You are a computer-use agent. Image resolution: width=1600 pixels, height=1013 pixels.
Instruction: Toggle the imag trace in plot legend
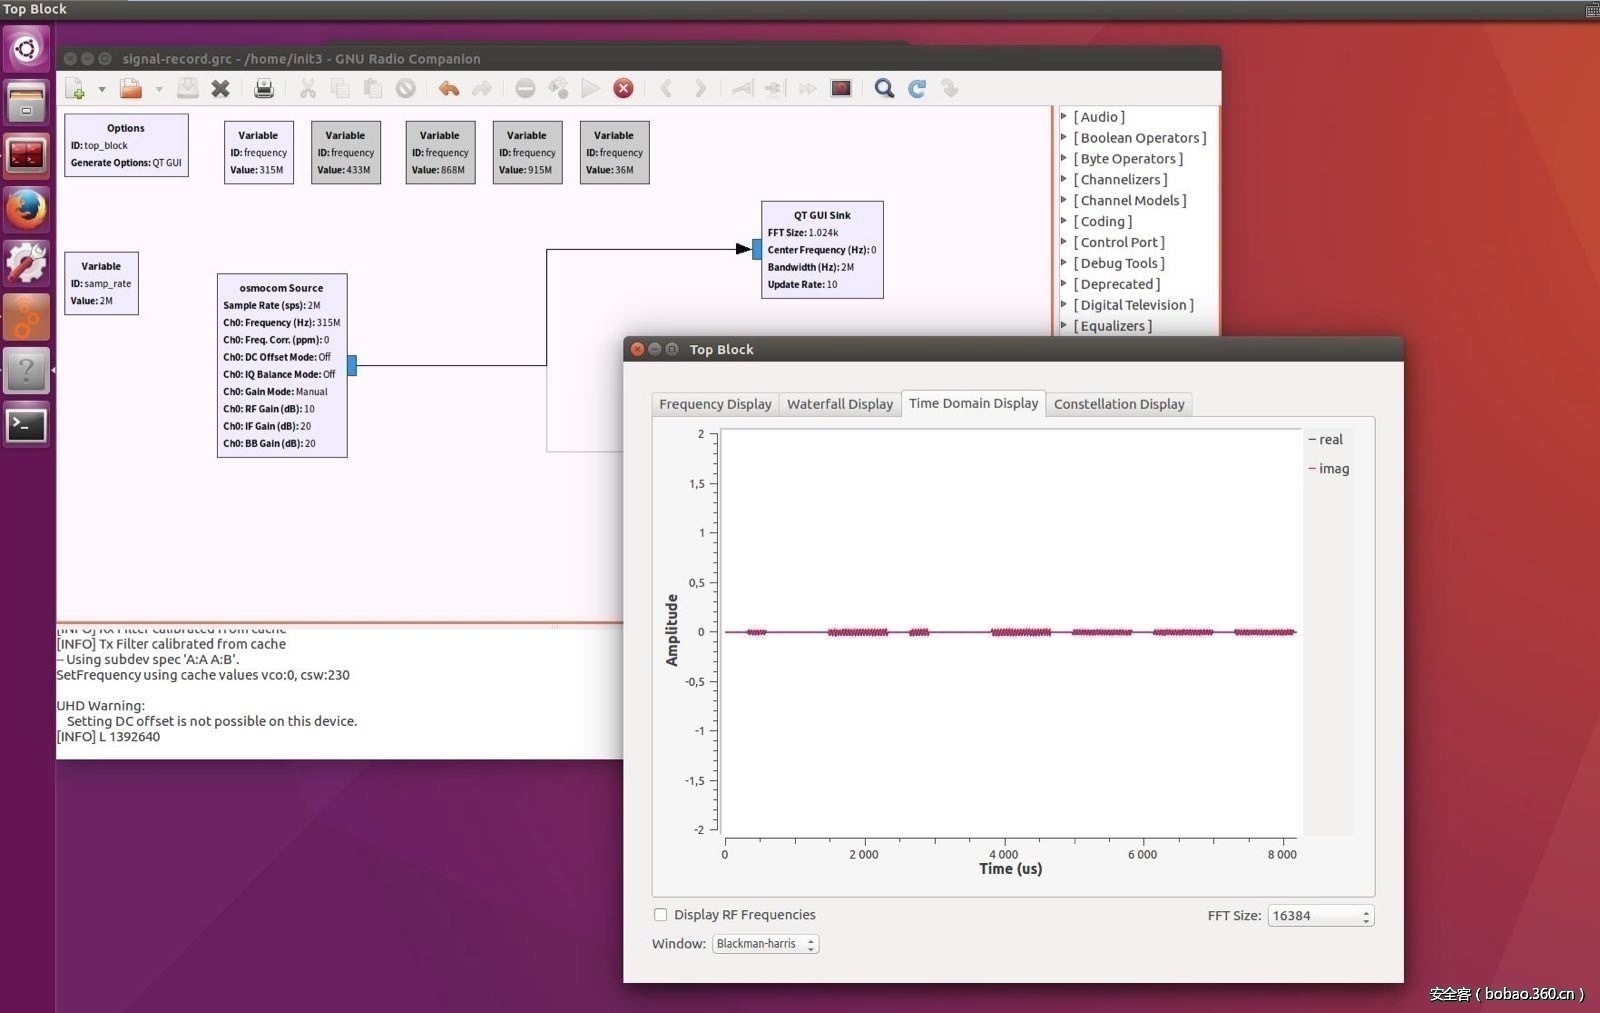tap(1330, 469)
